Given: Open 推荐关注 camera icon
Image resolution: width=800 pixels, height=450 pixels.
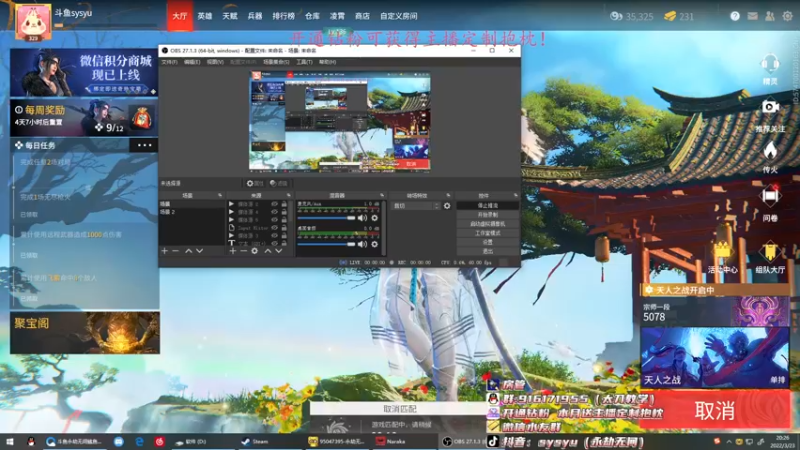Looking at the screenshot, I should pos(770,107).
